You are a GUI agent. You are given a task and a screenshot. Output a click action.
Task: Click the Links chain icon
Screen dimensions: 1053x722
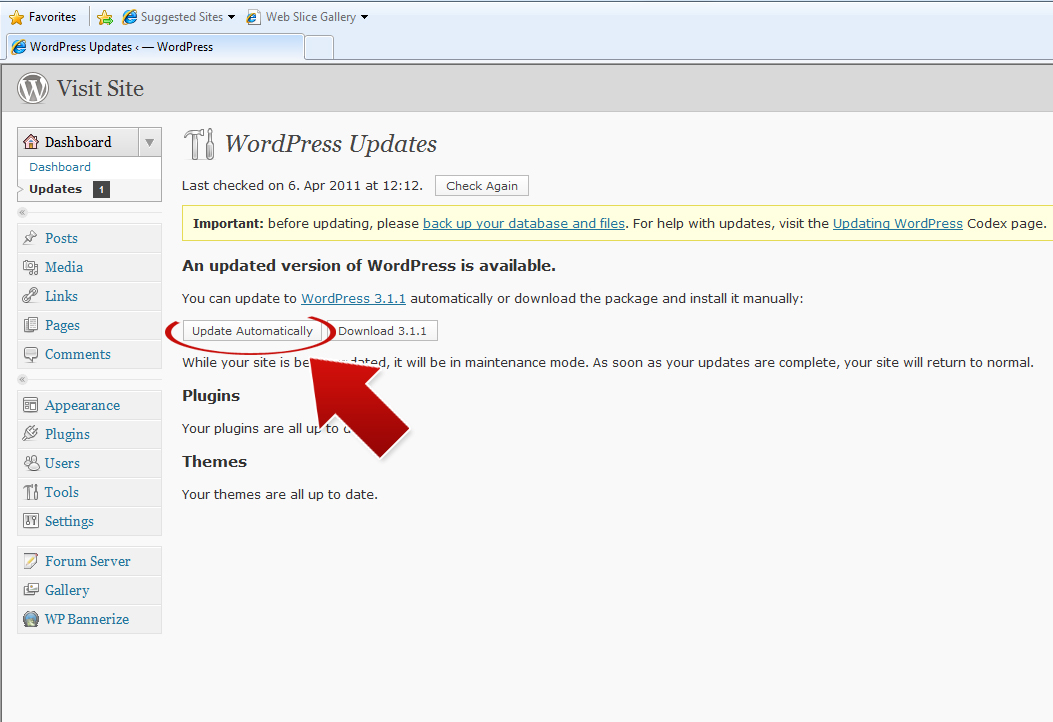tap(30, 296)
